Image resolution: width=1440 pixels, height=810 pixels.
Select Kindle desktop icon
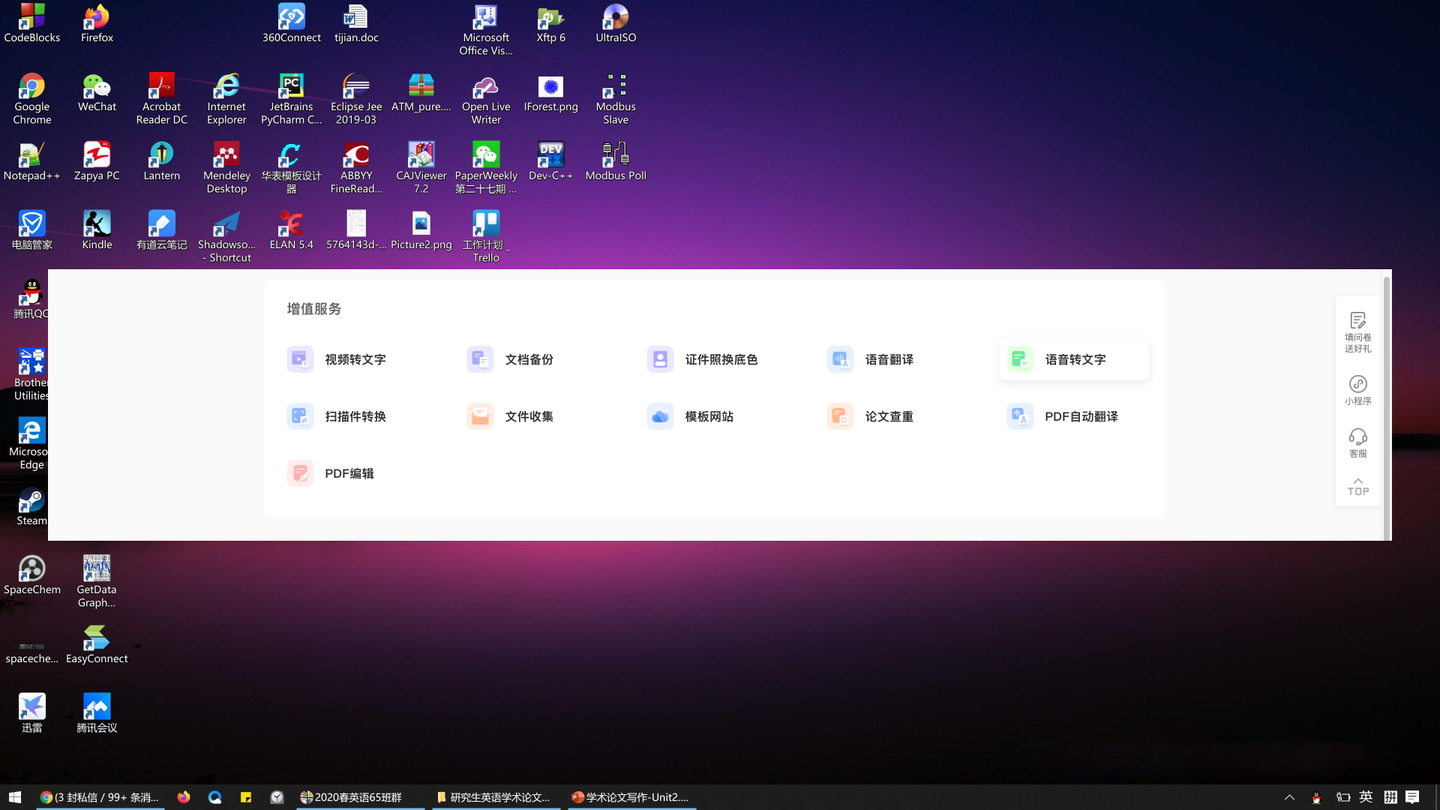pos(97,231)
